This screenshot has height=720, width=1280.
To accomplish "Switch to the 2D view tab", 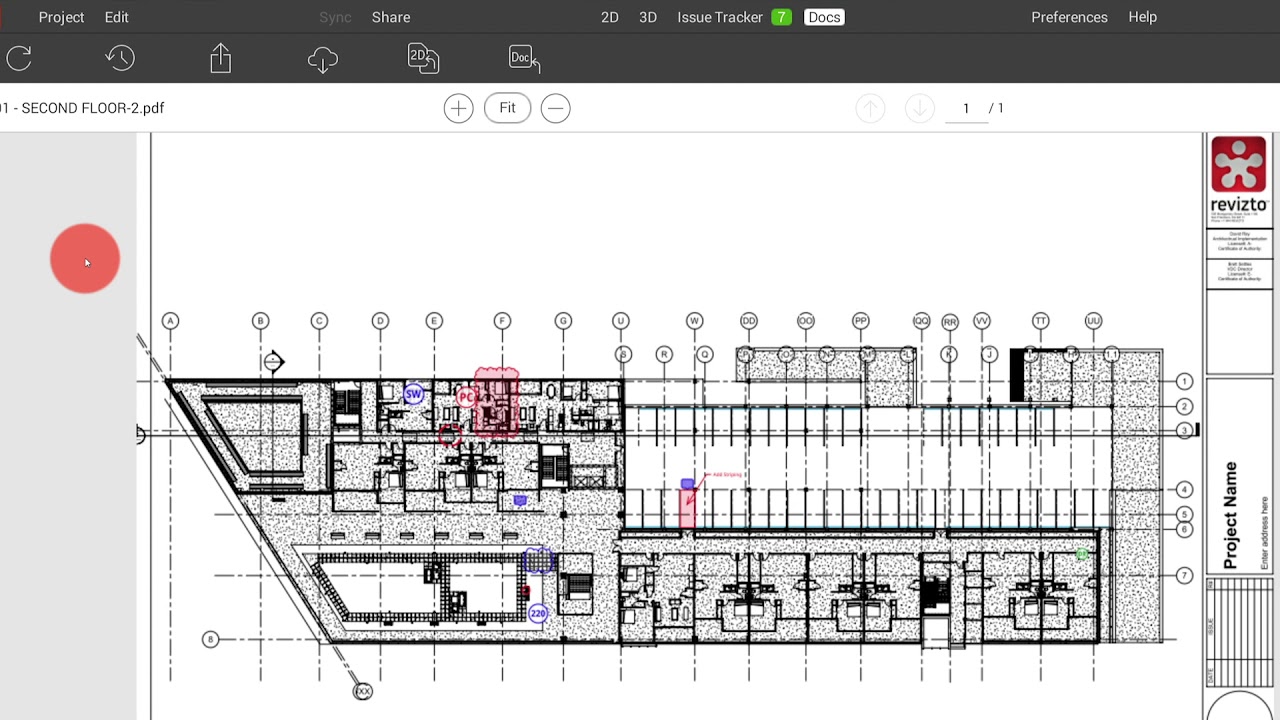I will point(609,17).
